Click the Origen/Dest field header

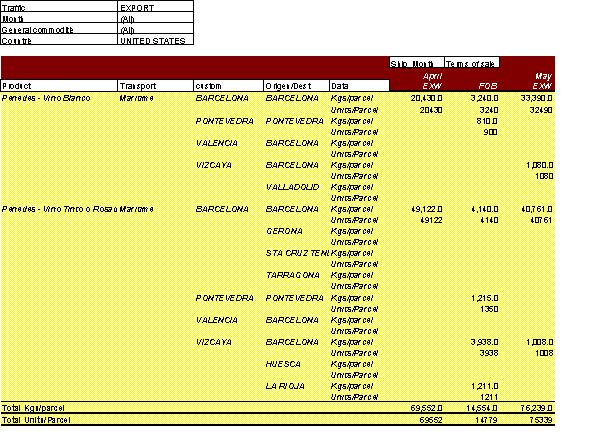tap(296, 86)
